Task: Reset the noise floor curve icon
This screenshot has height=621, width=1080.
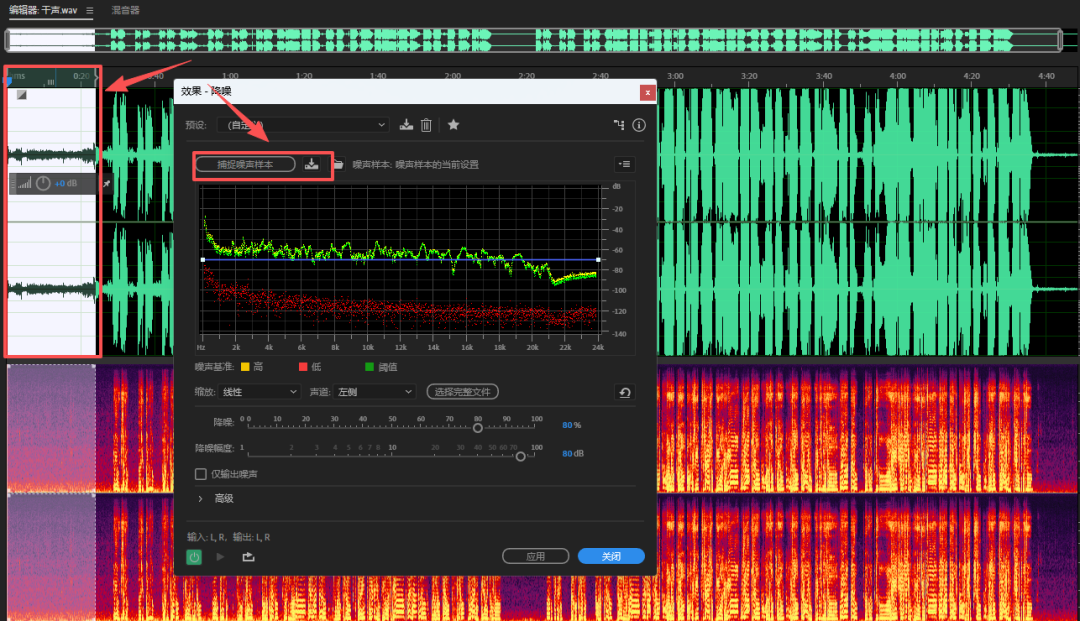Action: pos(625,392)
